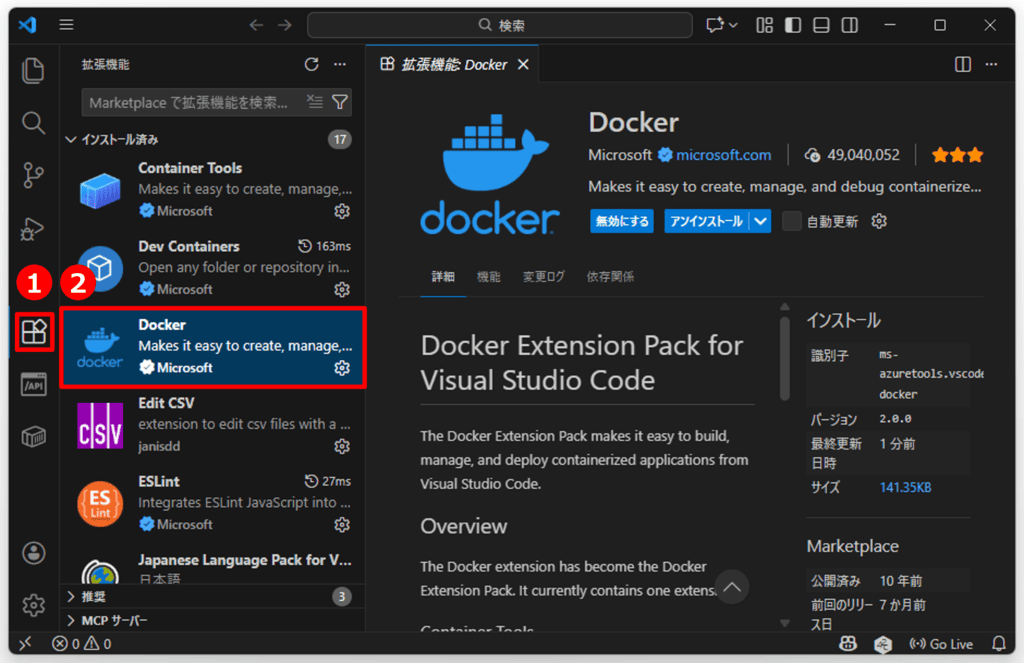Screen dimensions: 1024x663
Task: Open the API client view in the sidebar
Action: click(x=33, y=384)
